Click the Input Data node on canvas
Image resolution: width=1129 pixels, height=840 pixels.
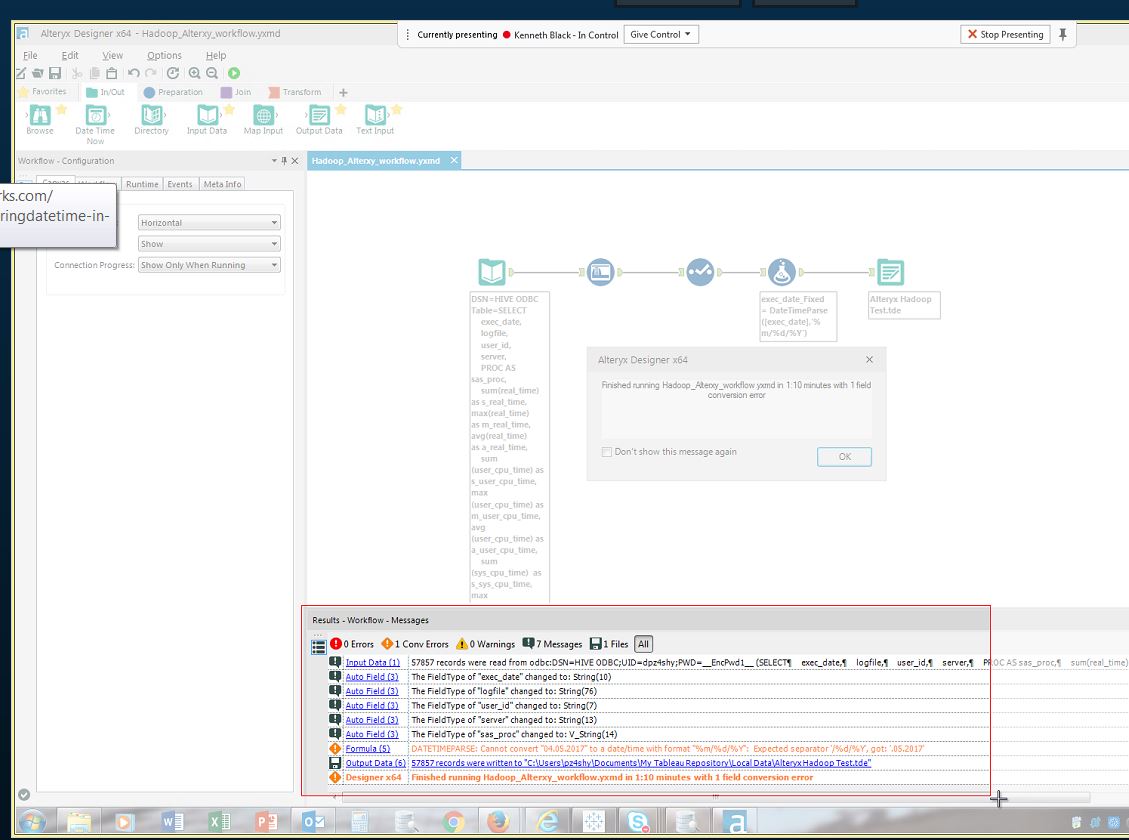(492, 272)
